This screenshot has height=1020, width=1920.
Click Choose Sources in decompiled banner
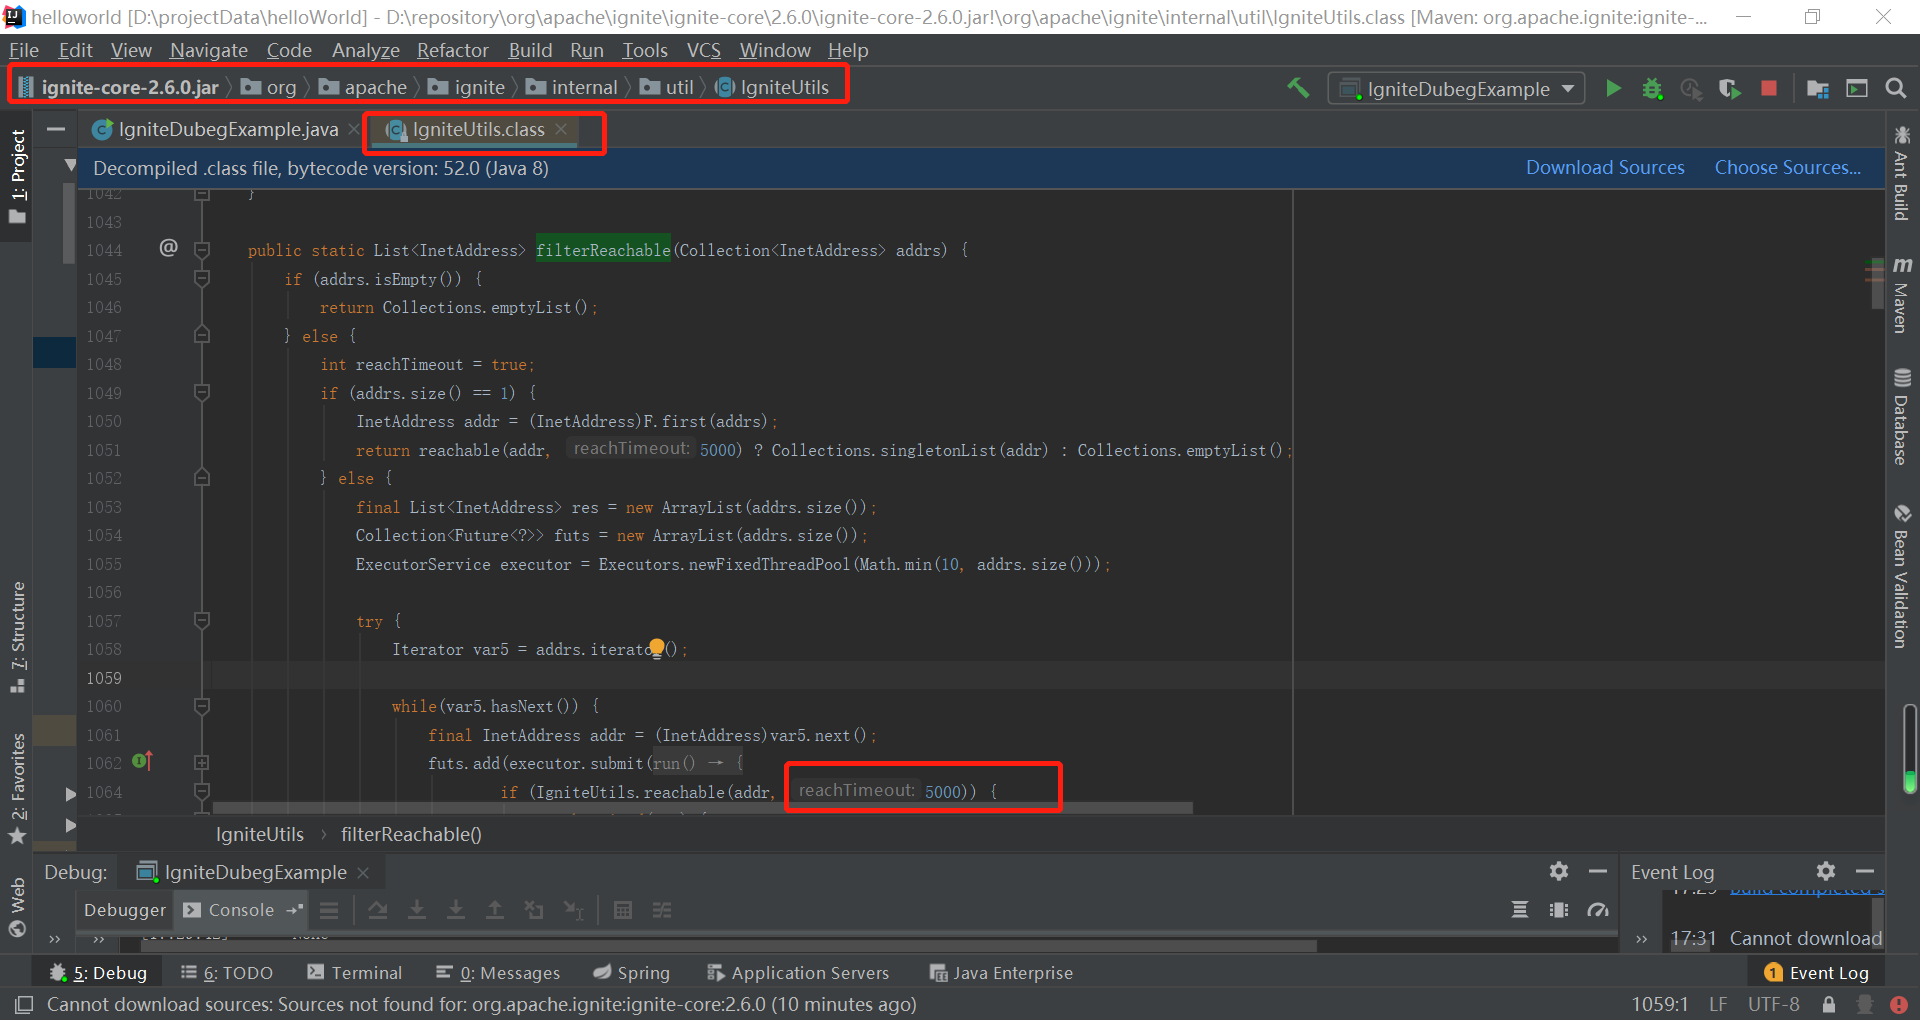[1787, 167]
